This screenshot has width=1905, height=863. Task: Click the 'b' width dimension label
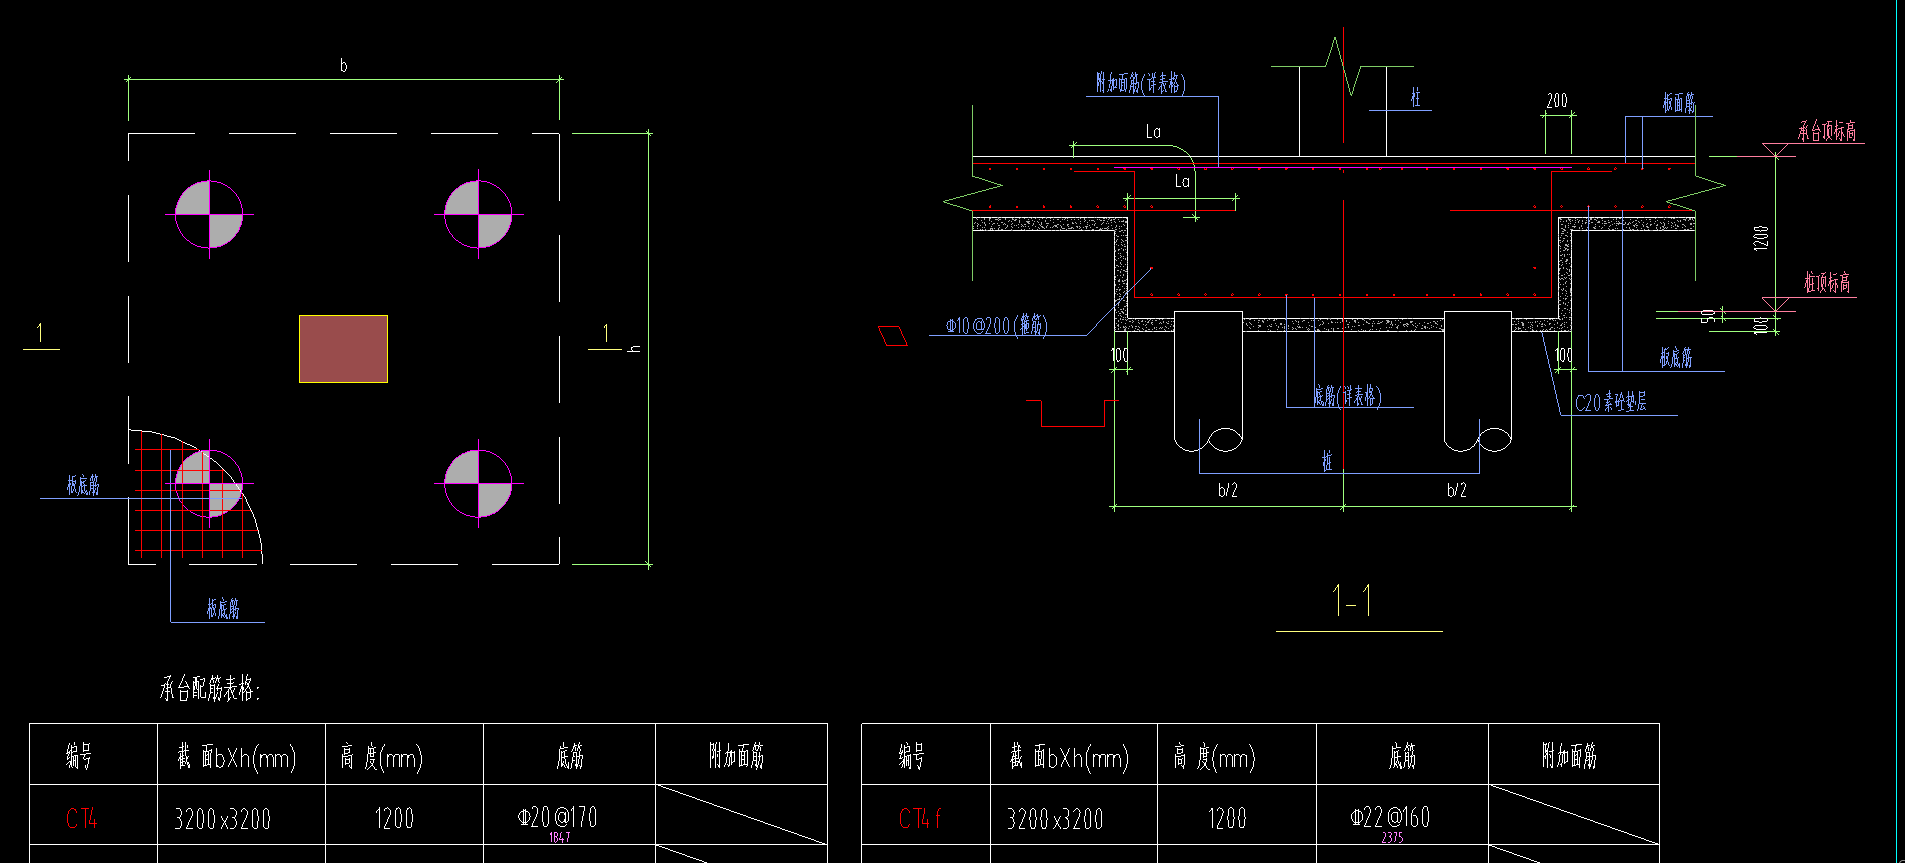tap(343, 66)
